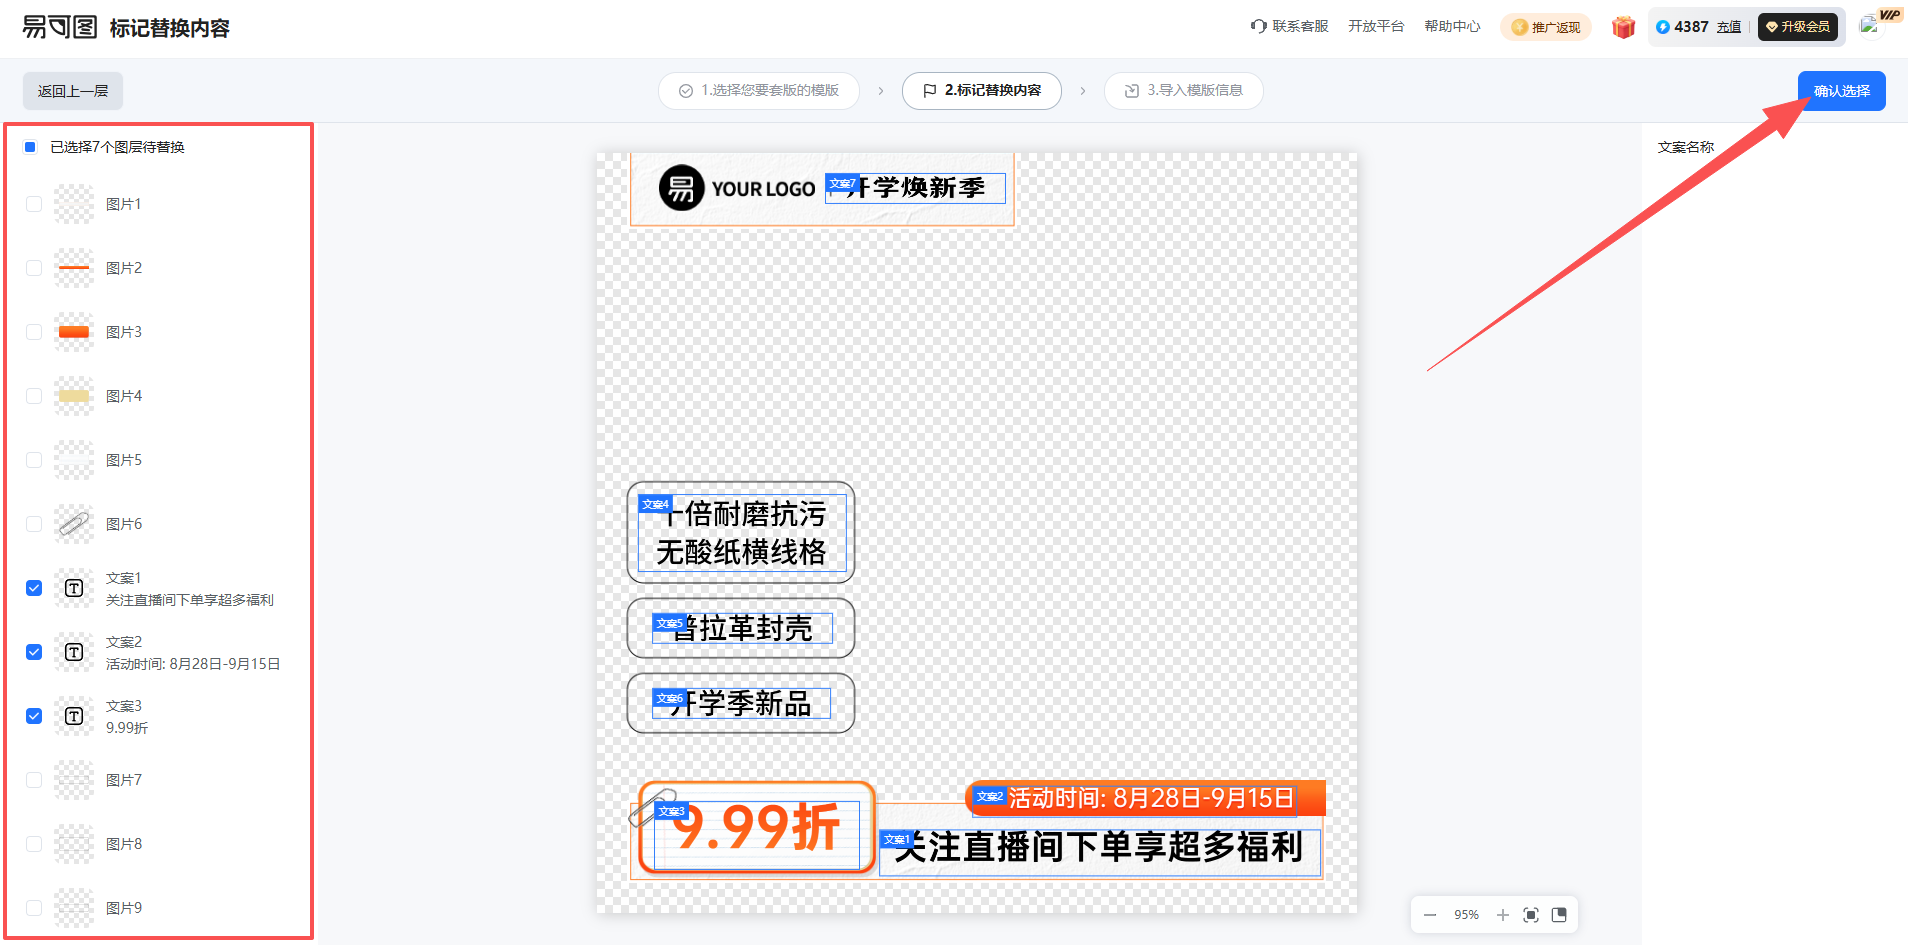Click the gift box icon in the top bar

(1622, 27)
